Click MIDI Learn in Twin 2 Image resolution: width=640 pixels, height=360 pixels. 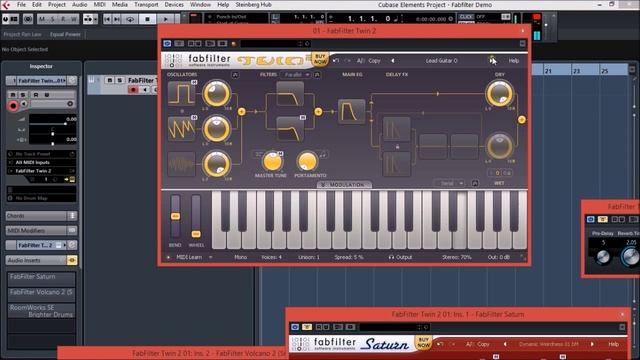pos(189,257)
